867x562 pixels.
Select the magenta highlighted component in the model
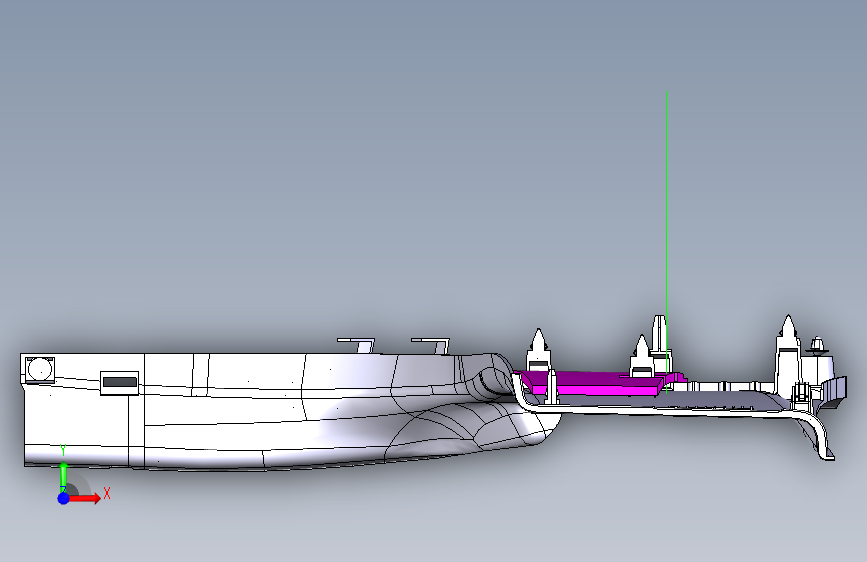(x=599, y=383)
